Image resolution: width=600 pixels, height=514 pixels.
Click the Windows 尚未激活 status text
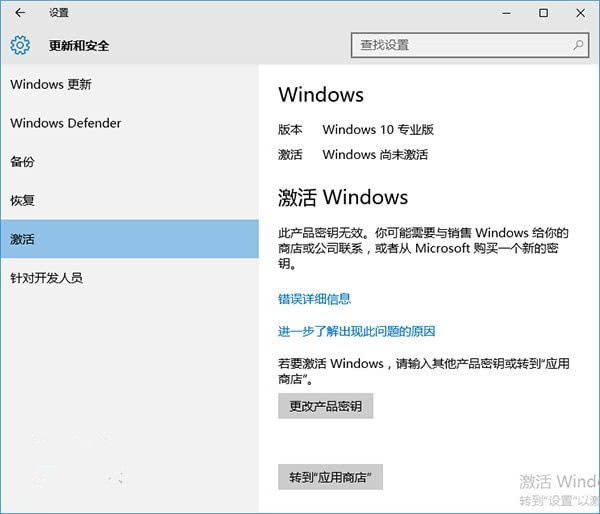(375, 155)
